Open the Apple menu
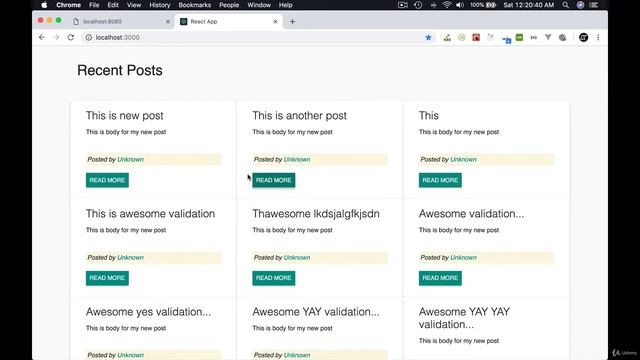The image size is (640, 360). pos(44,5)
